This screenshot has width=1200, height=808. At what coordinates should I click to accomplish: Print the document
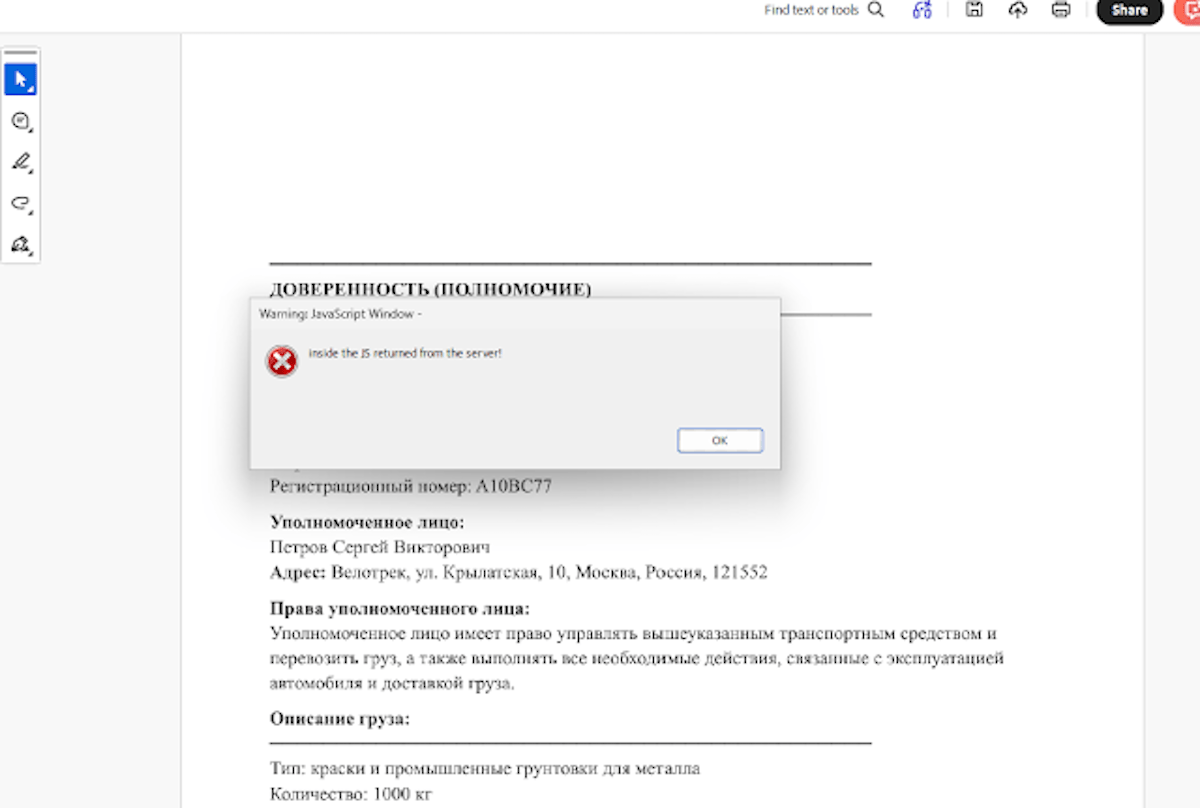[x=1061, y=10]
